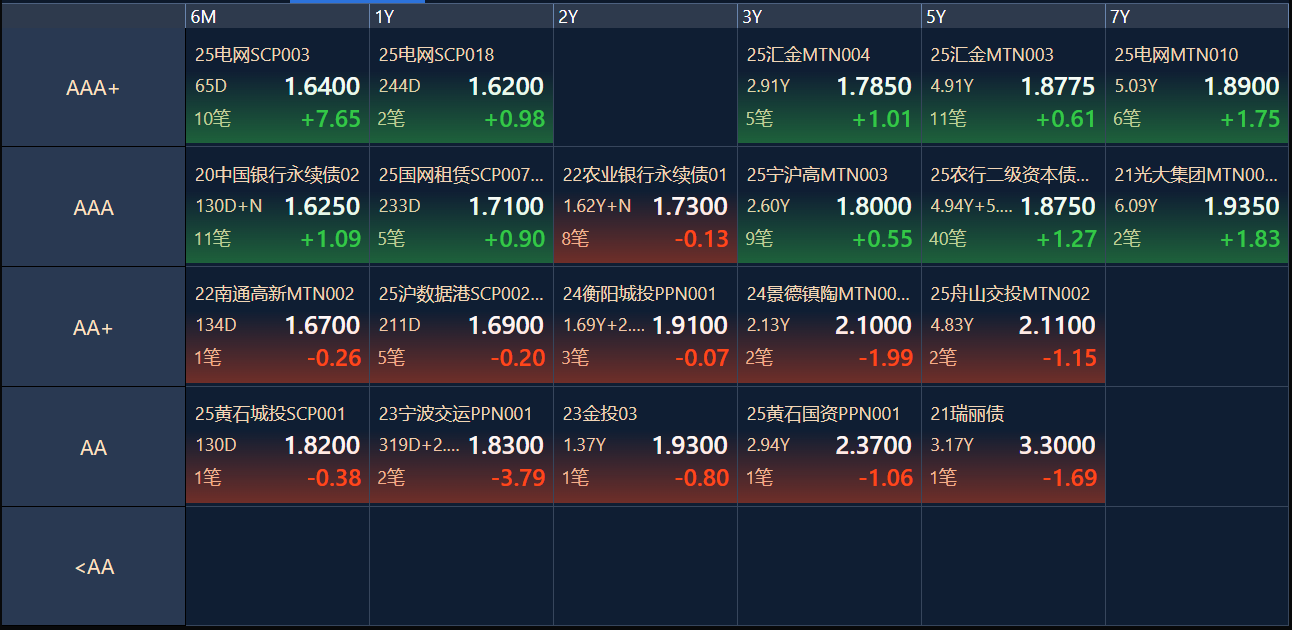Image resolution: width=1292 pixels, height=630 pixels.
Task: Open bond 25电网SCP018
Action: point(436,55)
